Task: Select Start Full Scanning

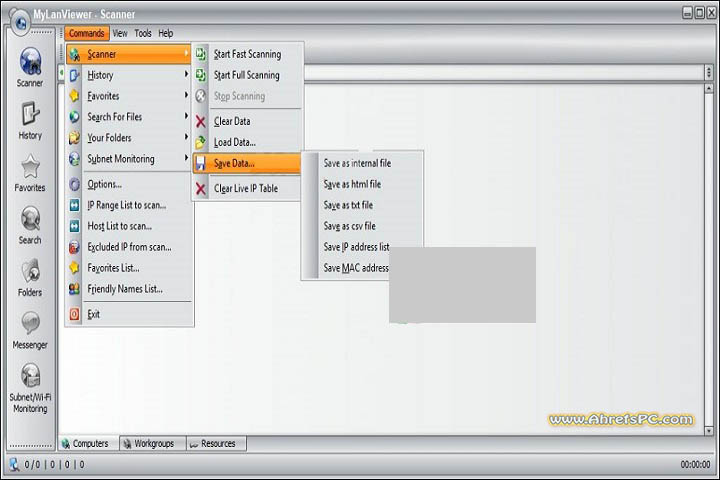Action: [x=248, y=75]
